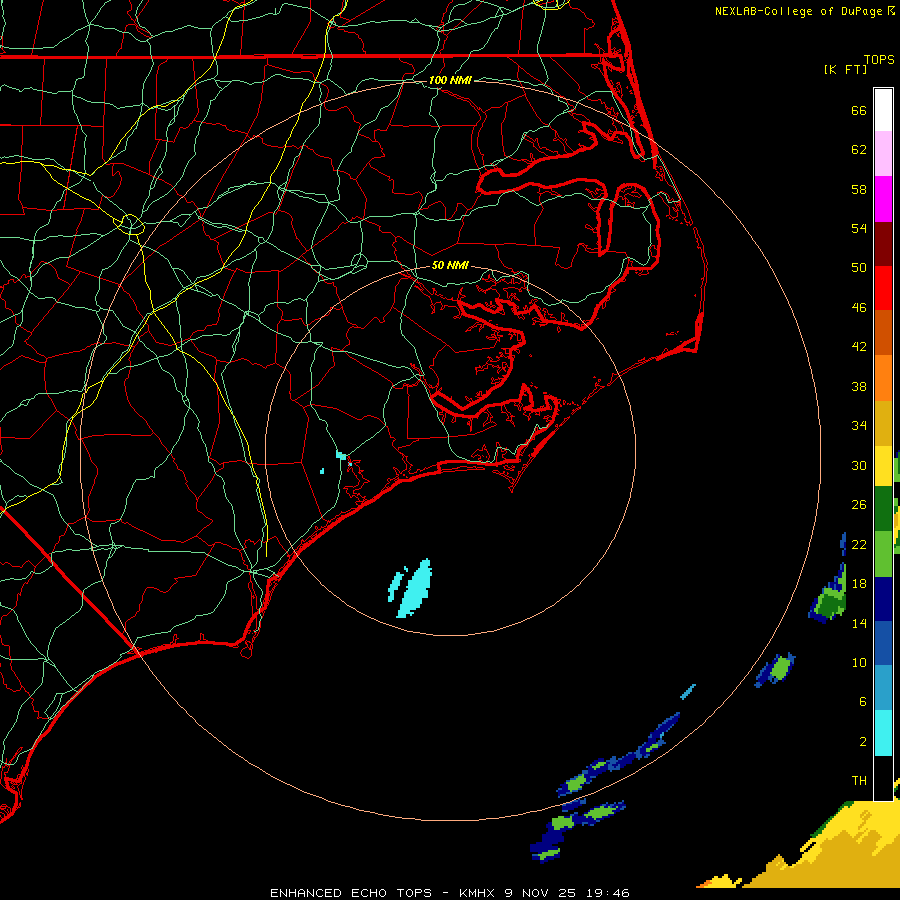The width and height of the screenshot is (900, 900).
Task: Click the magenta 58 K FT swatch
Action: [883, 199]
